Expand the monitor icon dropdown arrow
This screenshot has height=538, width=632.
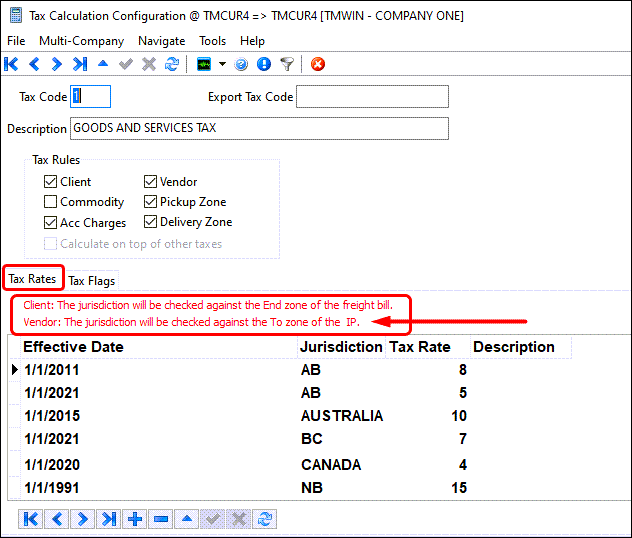tap(222, 64)
